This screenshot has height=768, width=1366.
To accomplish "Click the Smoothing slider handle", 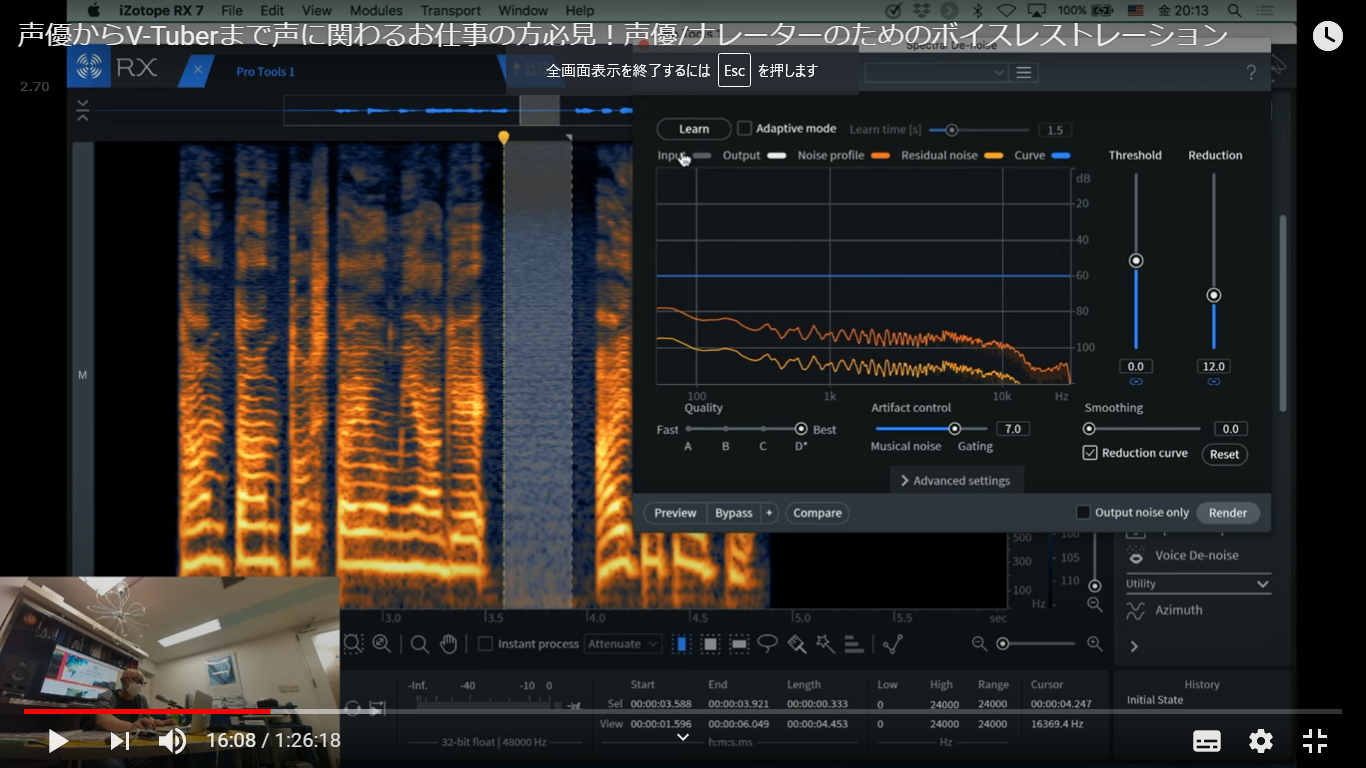I will [x=1090, y=429].
